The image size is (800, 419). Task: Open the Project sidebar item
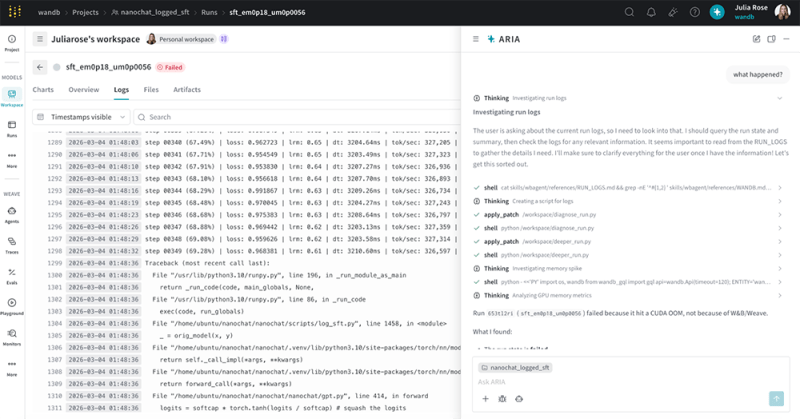pyautogui.click(x=12, y=43)
